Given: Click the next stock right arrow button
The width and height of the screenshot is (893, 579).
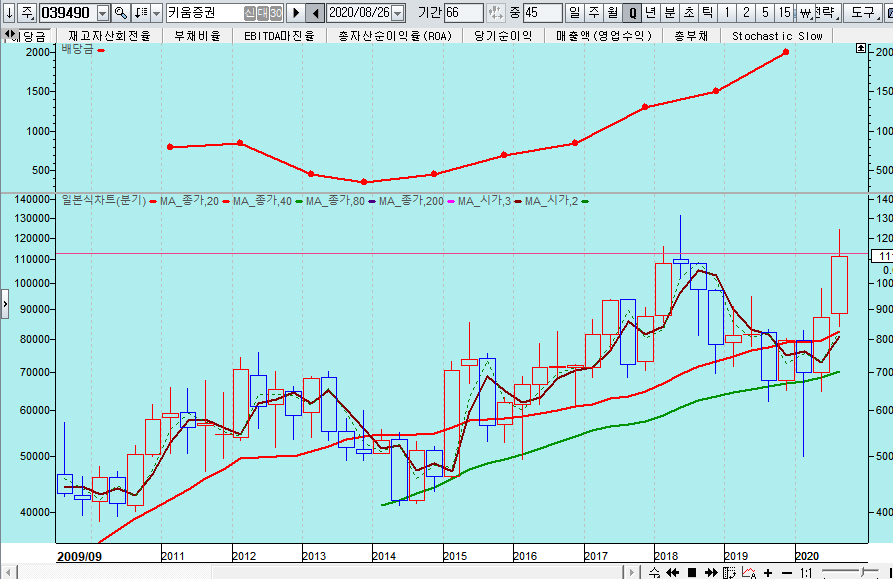Looking at the screenshot, I should (296, 13).
